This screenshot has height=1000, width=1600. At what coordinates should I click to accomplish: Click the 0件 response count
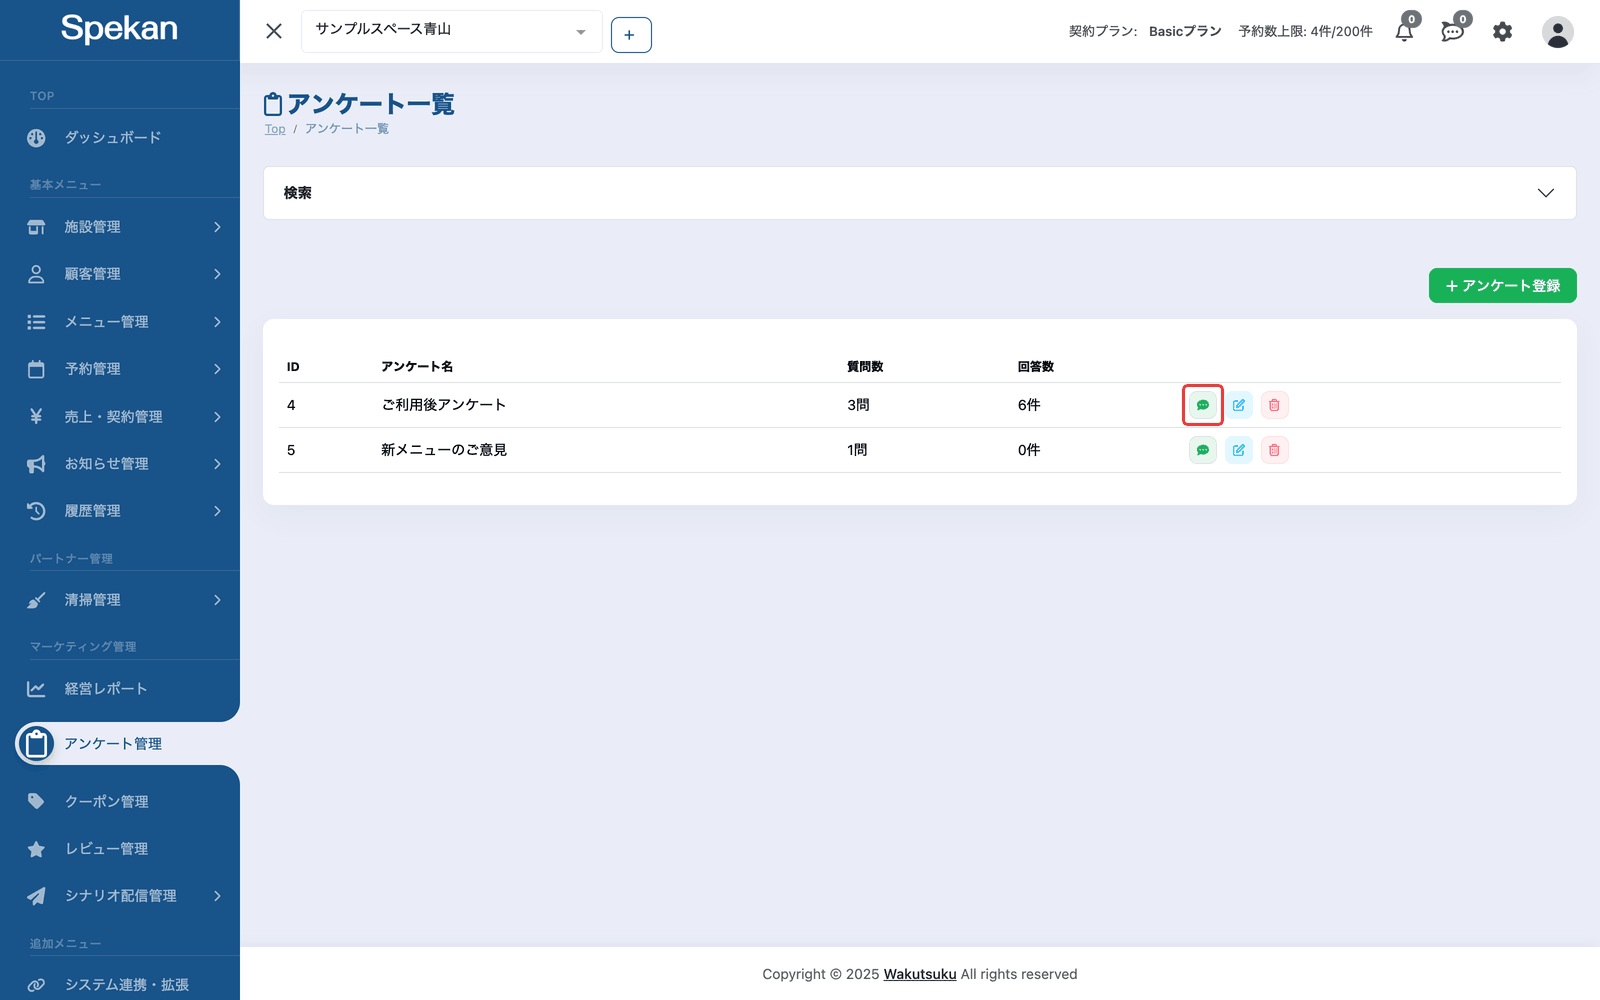click(x=1029, y=450)
